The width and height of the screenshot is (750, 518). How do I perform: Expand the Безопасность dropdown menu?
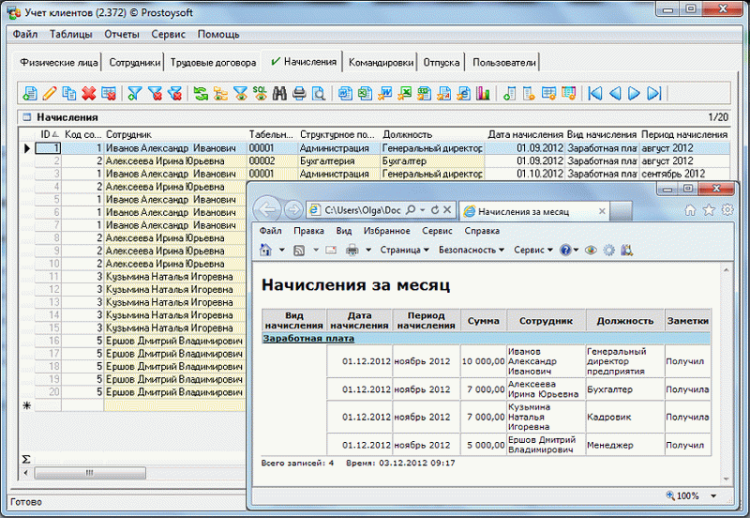[471, 249]
